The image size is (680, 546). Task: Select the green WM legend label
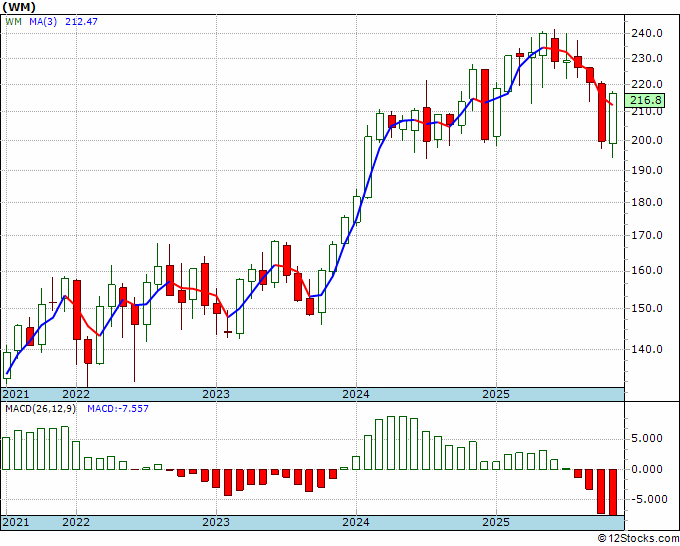coord(13,21)
